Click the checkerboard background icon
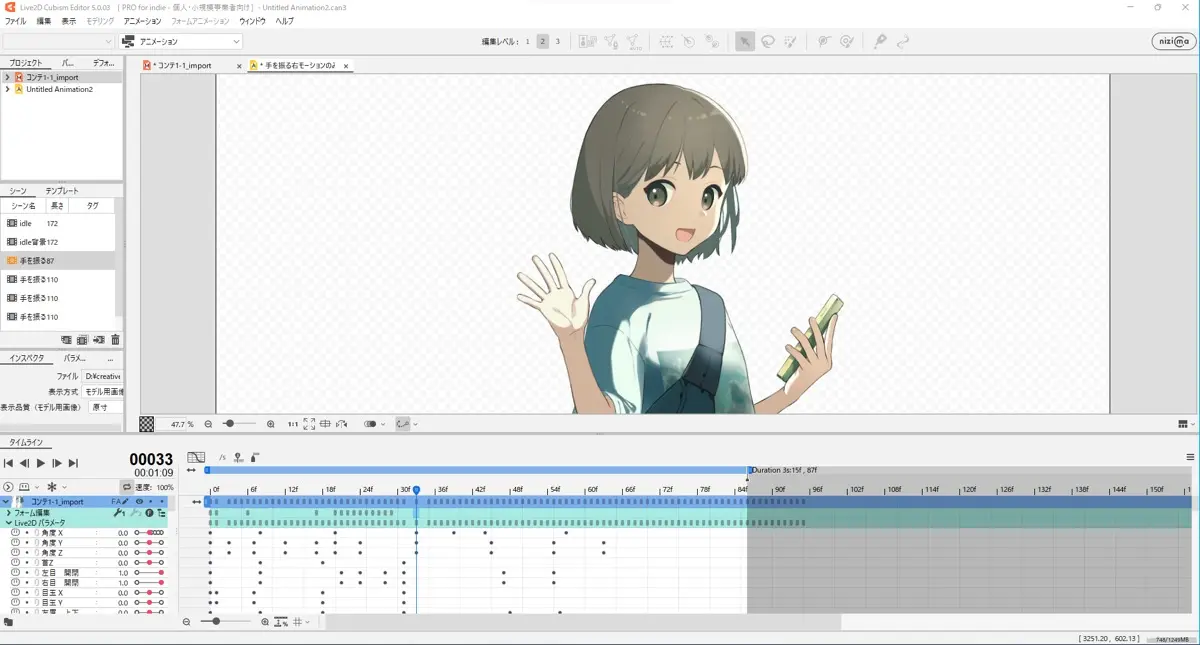The image size is (1200, 645). coord(147,424)
